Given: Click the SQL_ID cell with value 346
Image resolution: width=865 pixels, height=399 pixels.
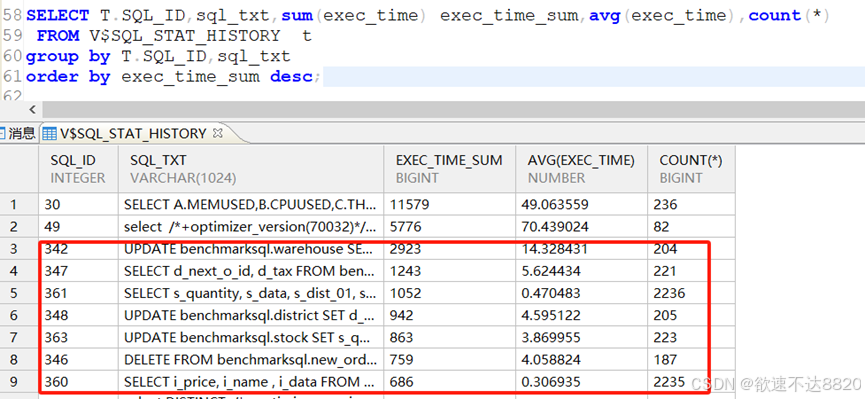Looking at the screenshot, I should tap(78, 359).
